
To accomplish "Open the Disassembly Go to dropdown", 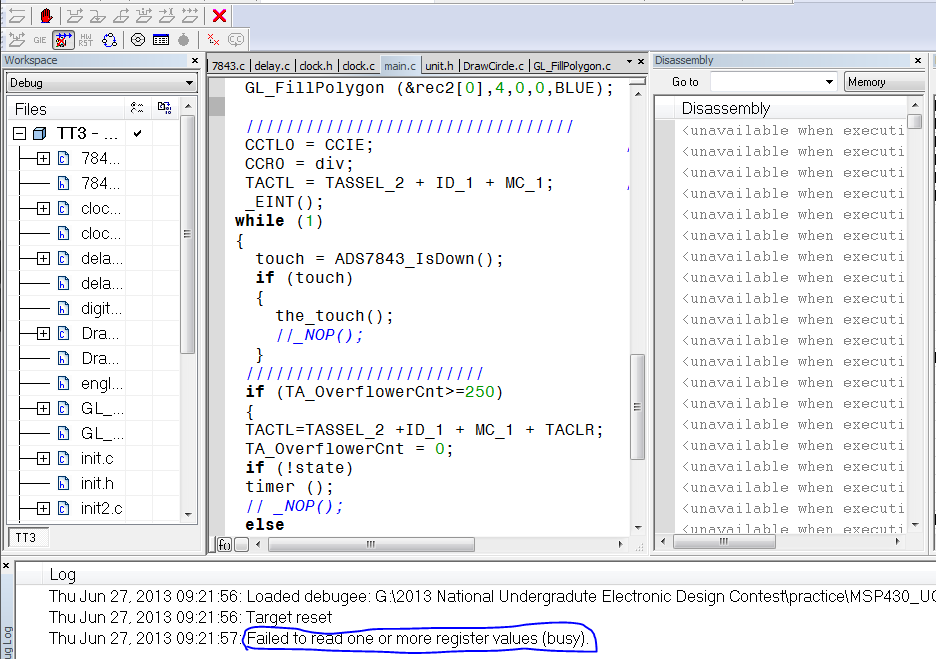I will (x=829, y=82).
